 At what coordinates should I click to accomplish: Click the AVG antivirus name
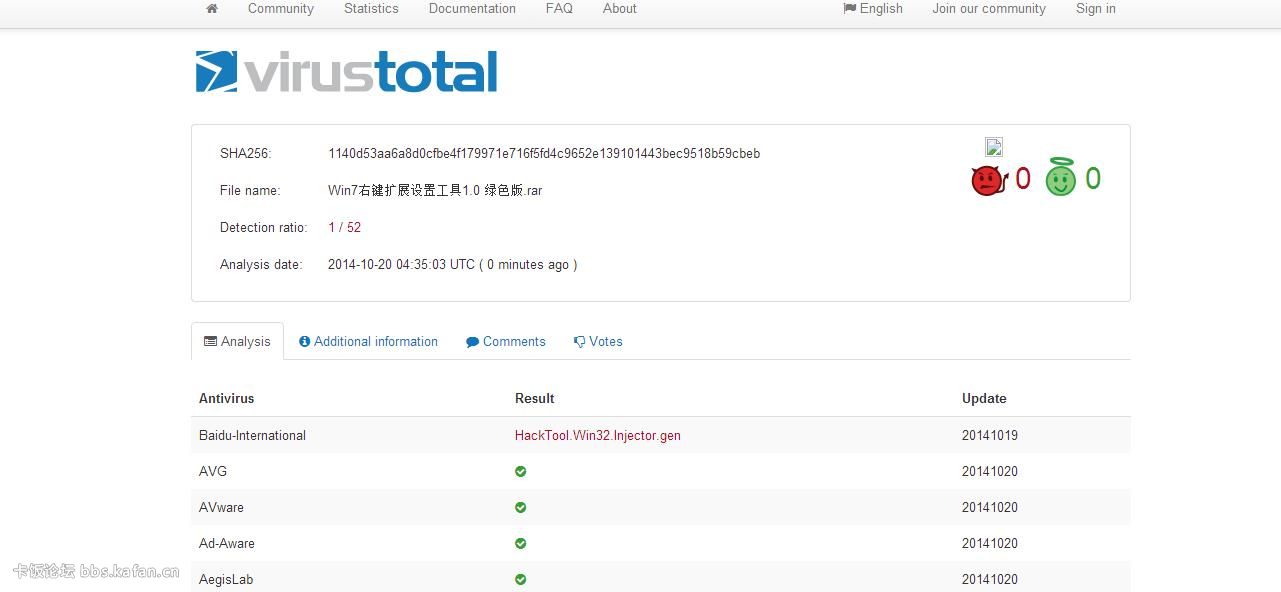point(213,471)
